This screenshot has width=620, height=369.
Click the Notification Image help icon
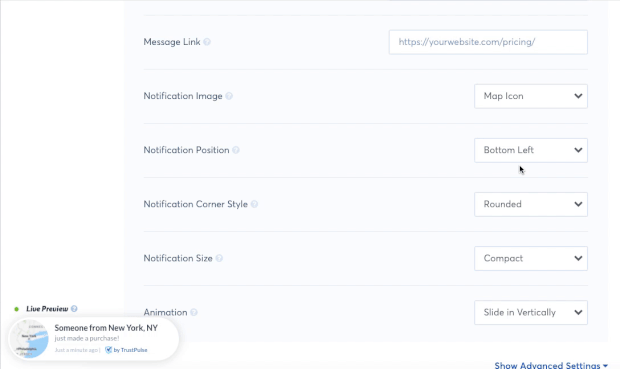(x=229, y=96)
